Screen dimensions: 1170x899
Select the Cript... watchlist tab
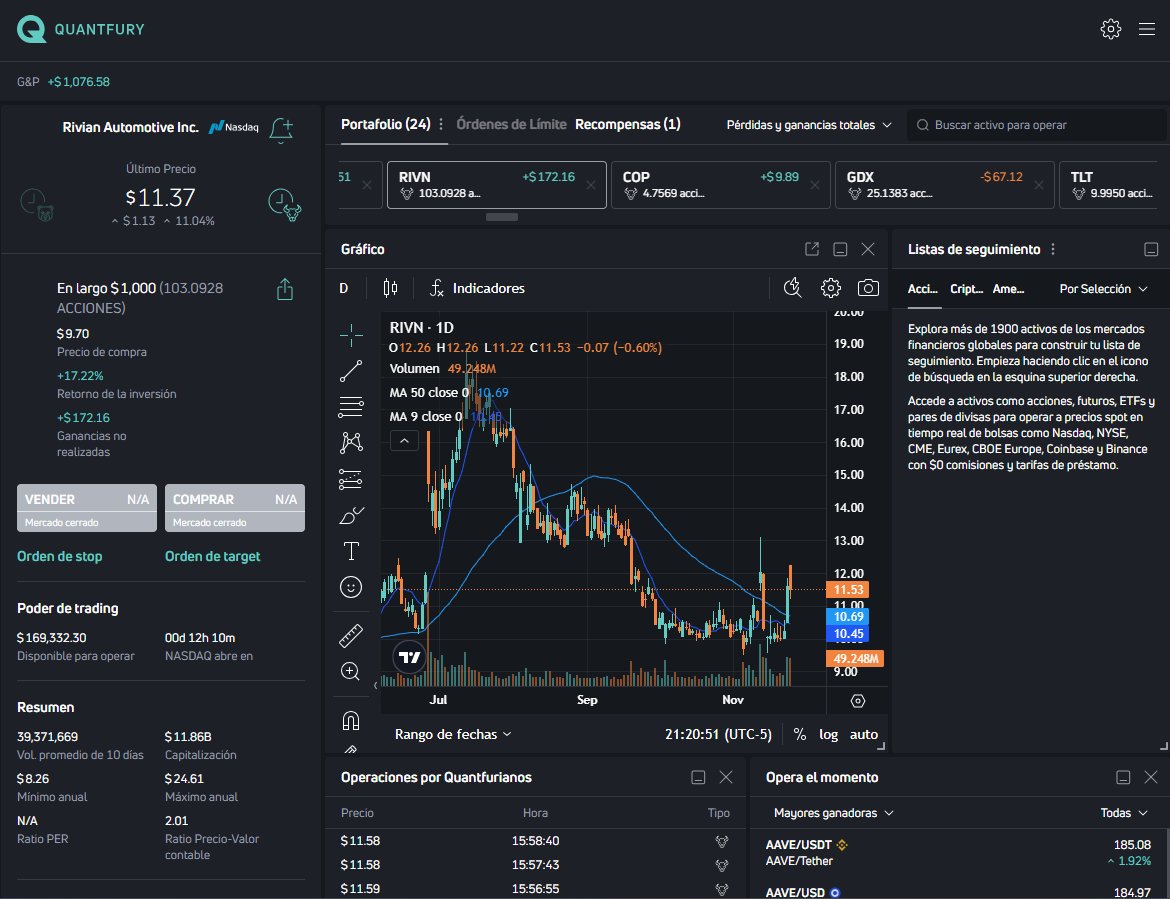pos(966,289)
